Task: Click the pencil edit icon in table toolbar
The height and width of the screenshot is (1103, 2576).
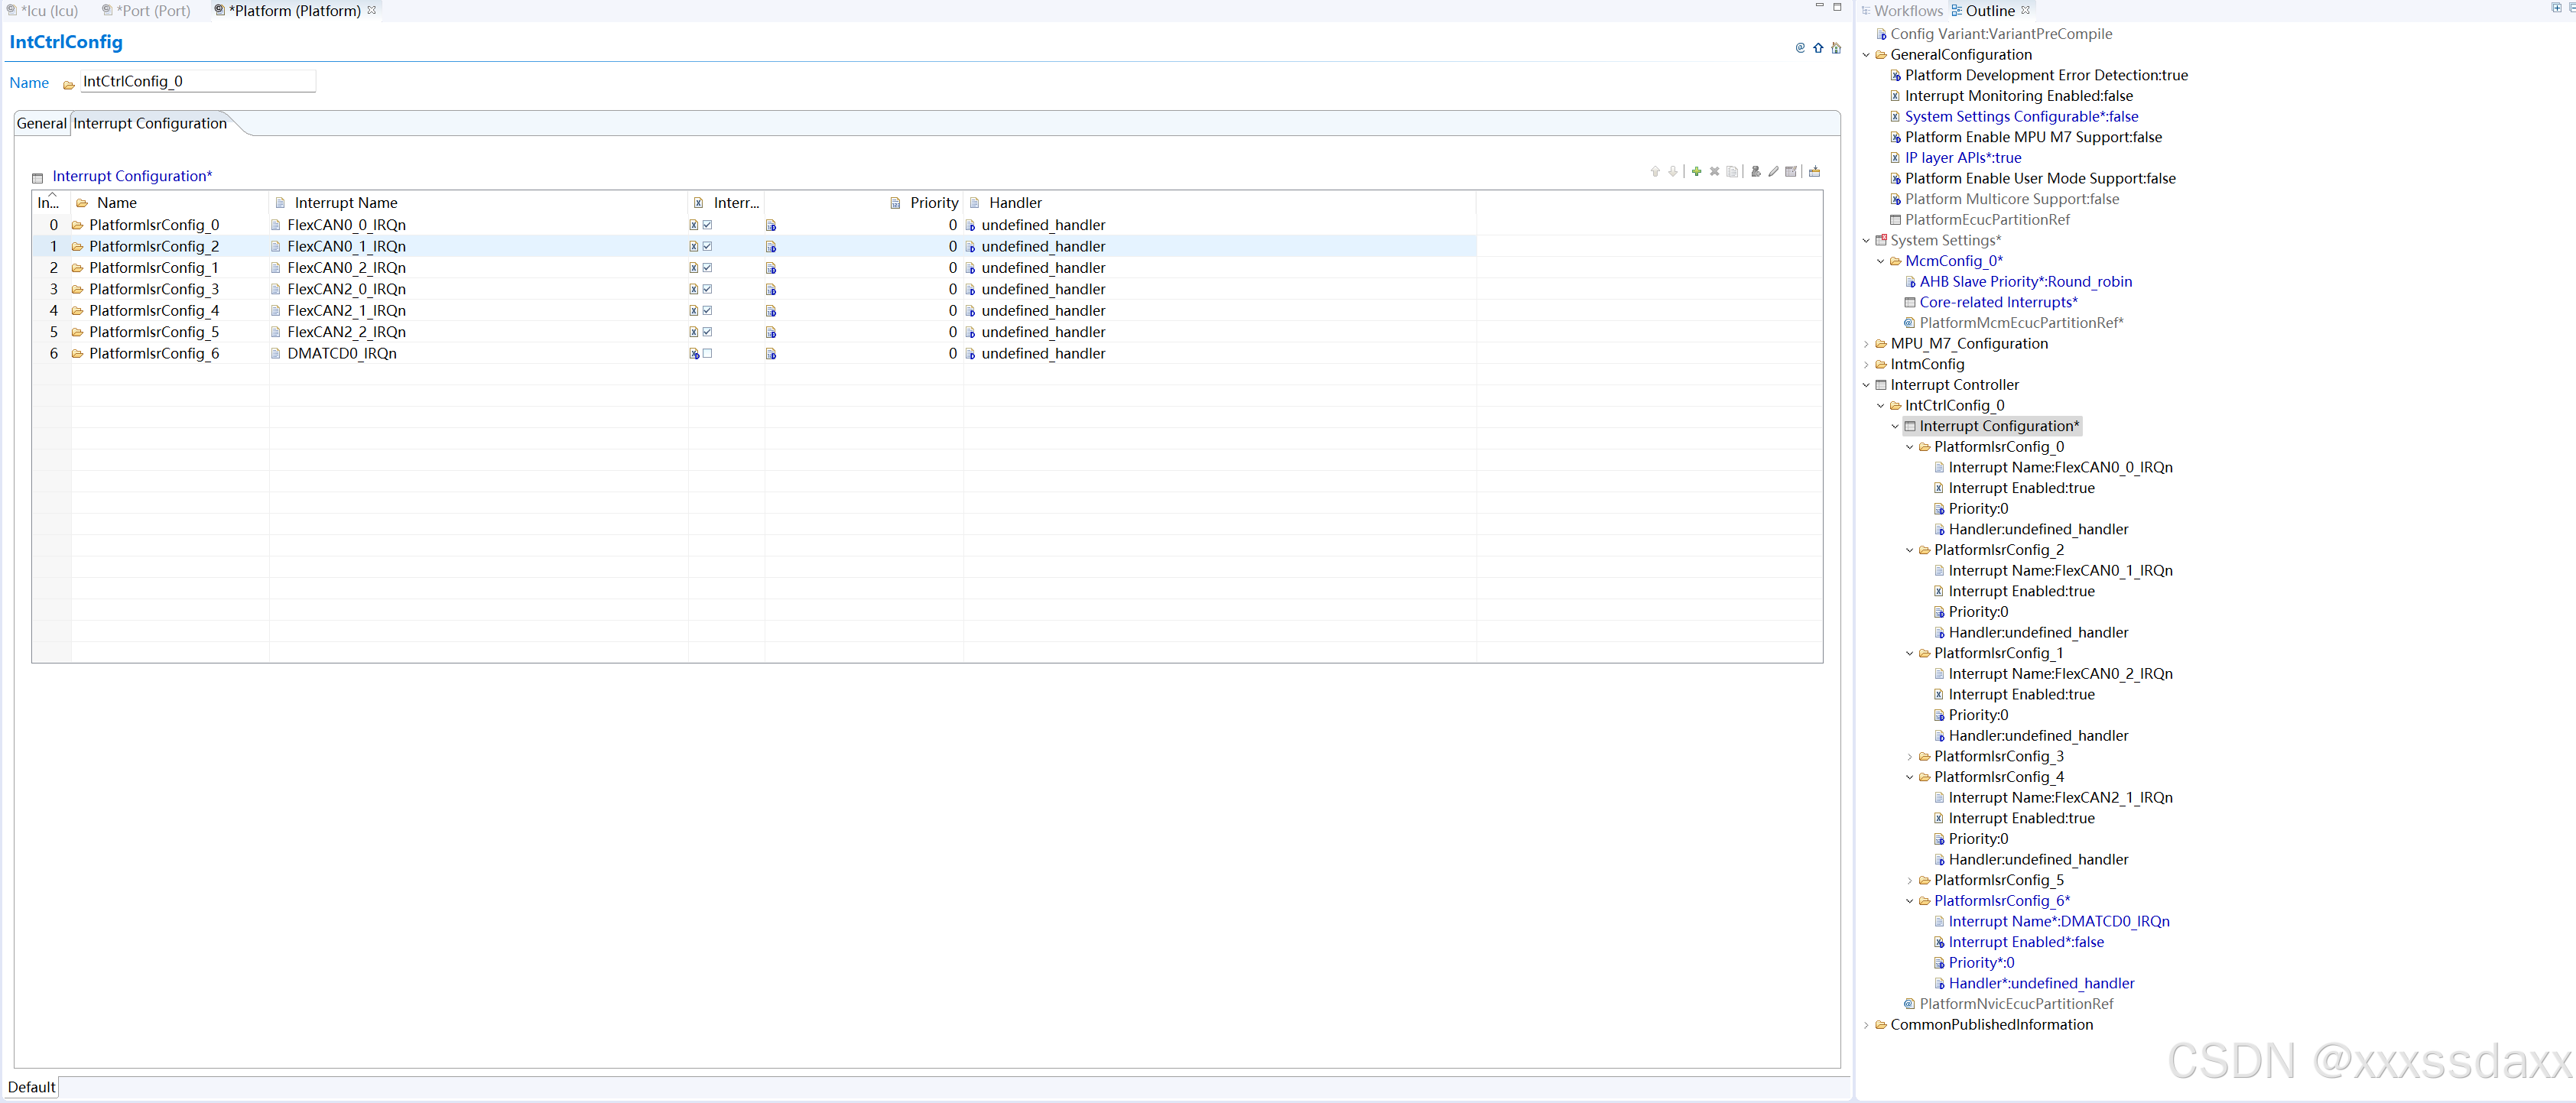Action: pos(1774,172)
